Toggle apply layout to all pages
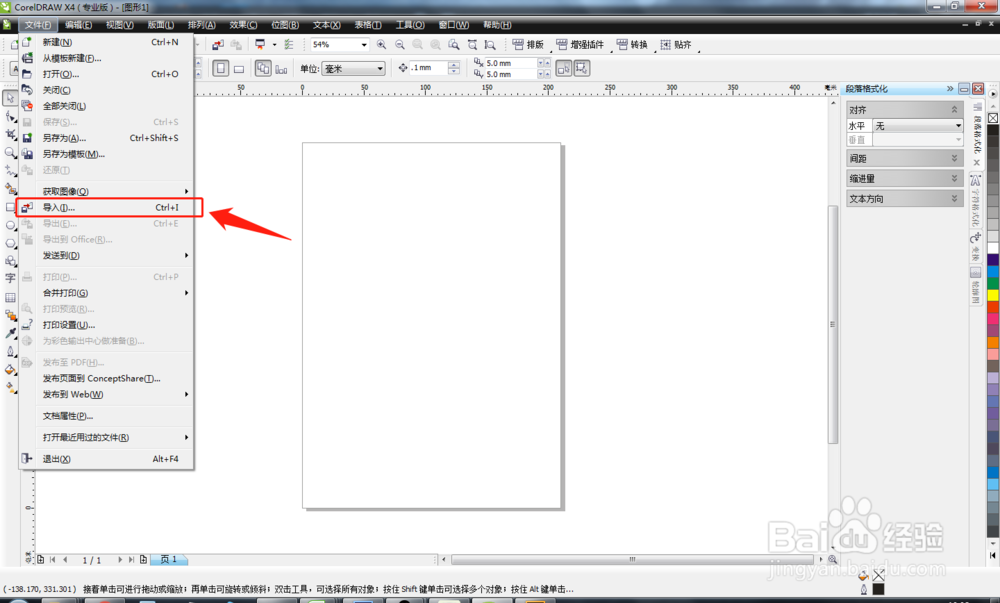Image resolution: width=1000 pixels, height=603 pixels. 263,68
